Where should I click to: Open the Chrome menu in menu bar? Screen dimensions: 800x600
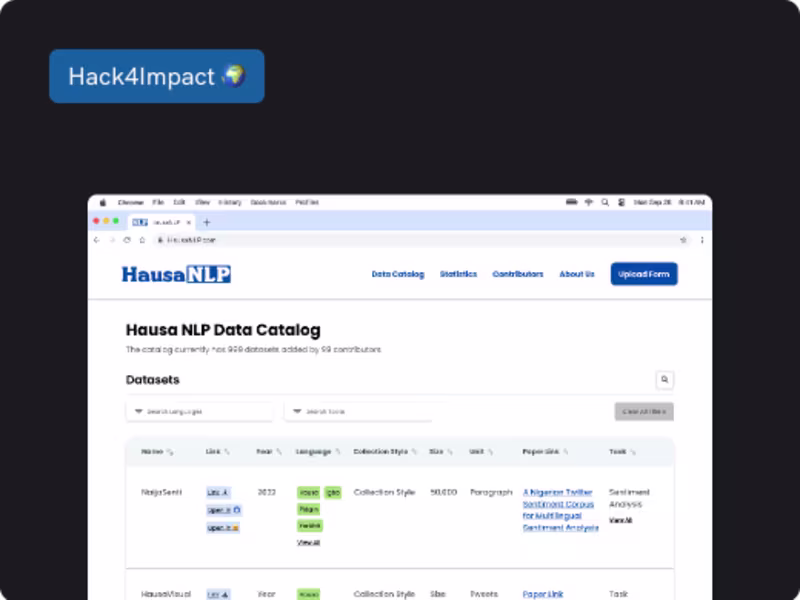click(131, 203)
